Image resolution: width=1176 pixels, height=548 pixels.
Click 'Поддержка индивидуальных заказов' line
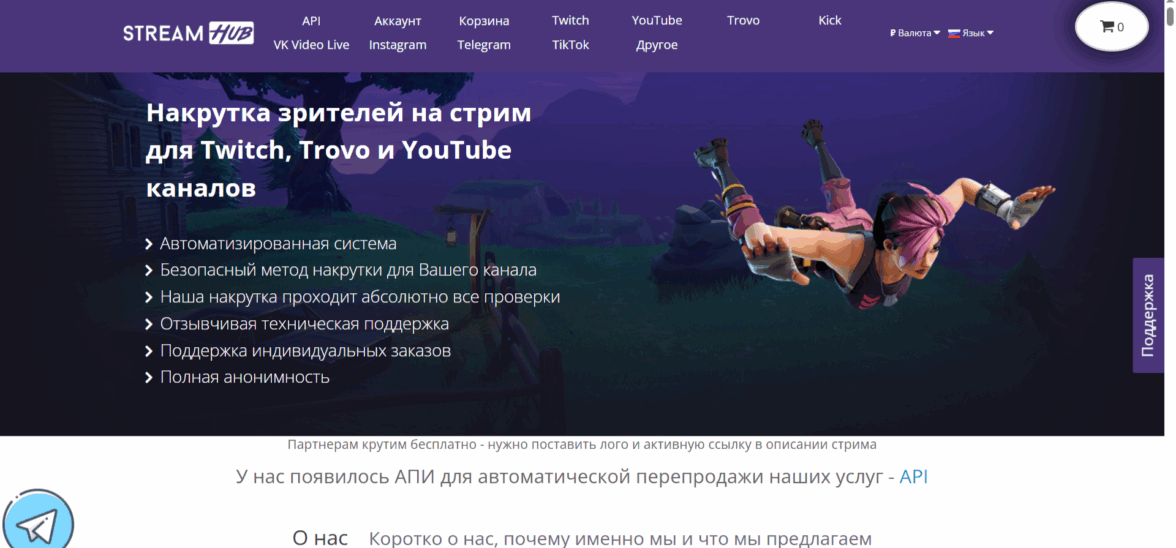pyautogui.click(x=305, y=351)
